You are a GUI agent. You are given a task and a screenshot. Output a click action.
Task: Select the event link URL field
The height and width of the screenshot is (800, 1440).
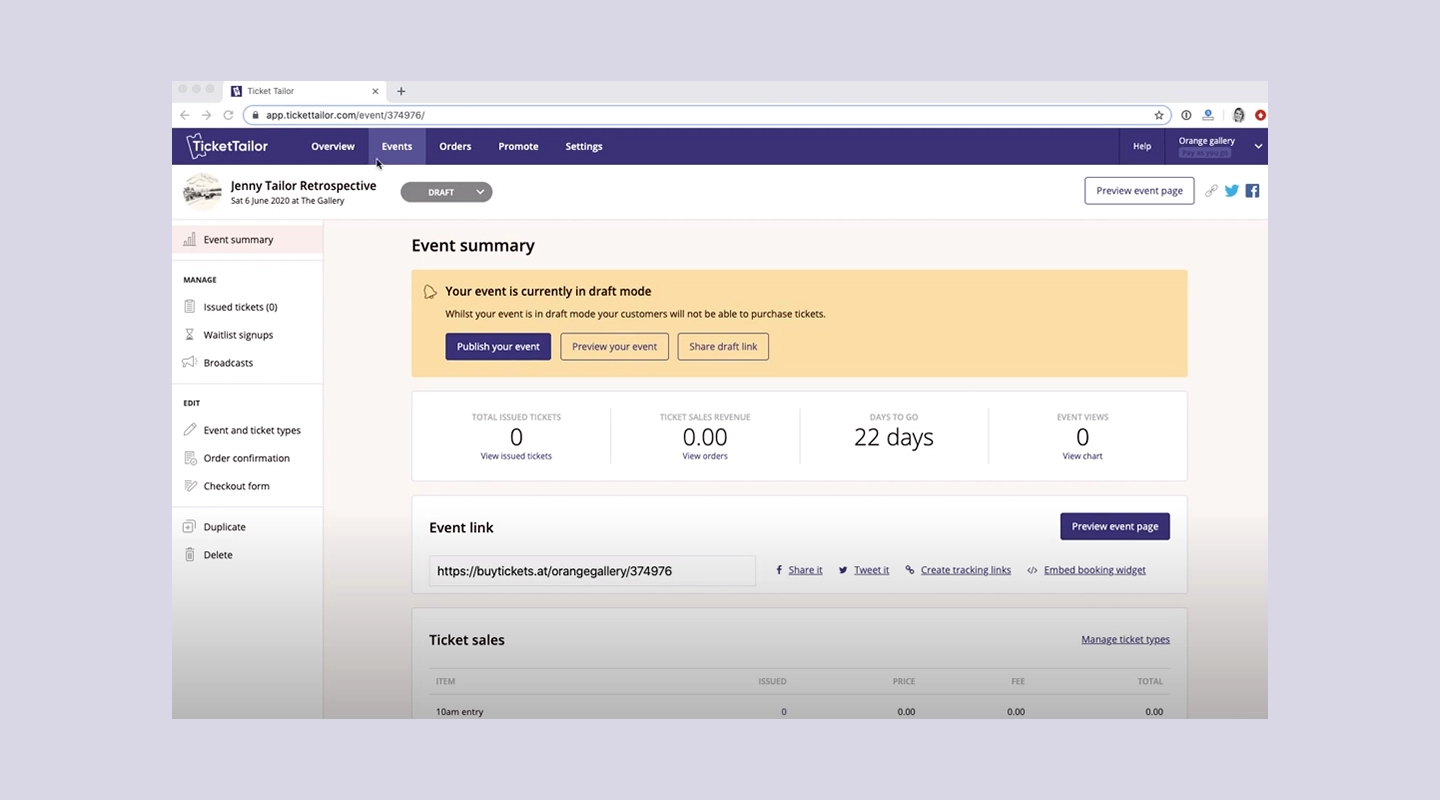click(591, 570)
